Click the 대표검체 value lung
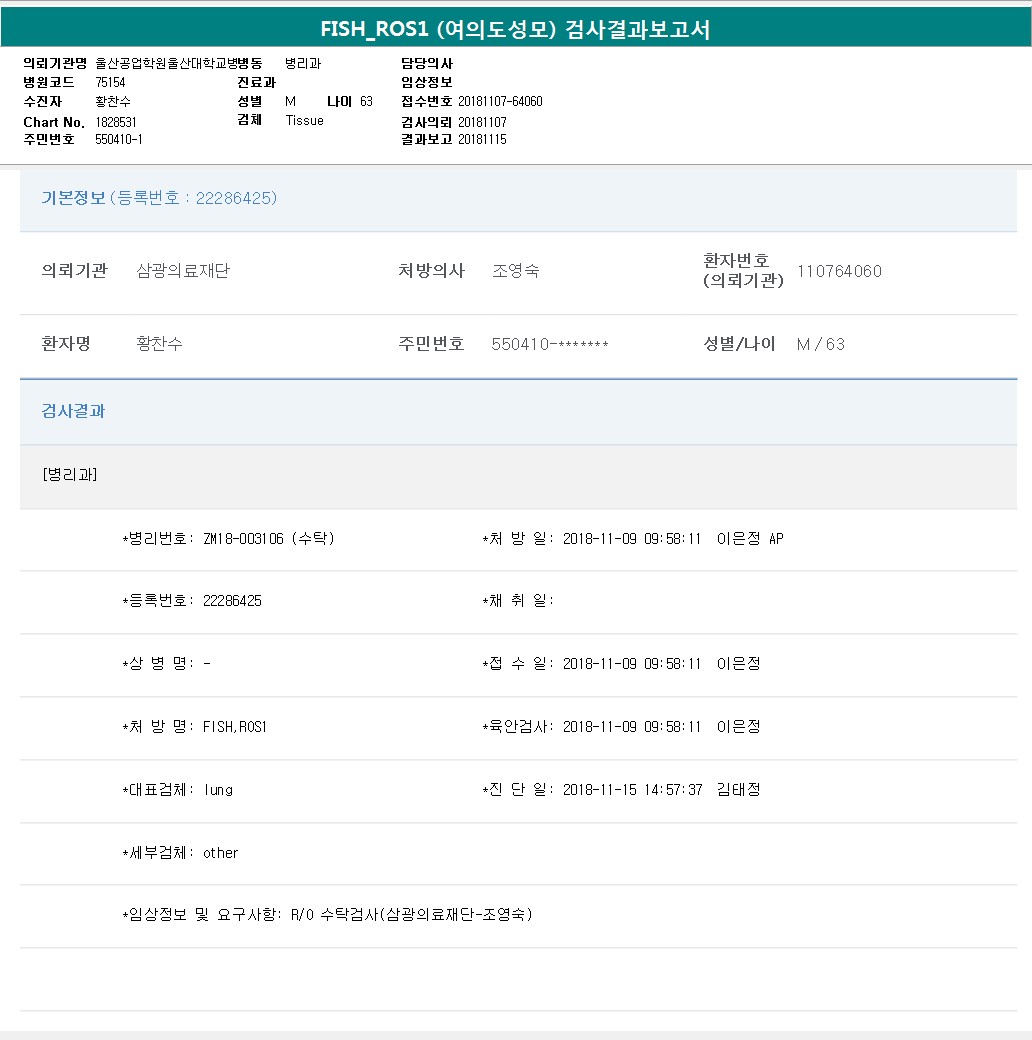This screenshot has width=1032, height=1040. point(218,789)
